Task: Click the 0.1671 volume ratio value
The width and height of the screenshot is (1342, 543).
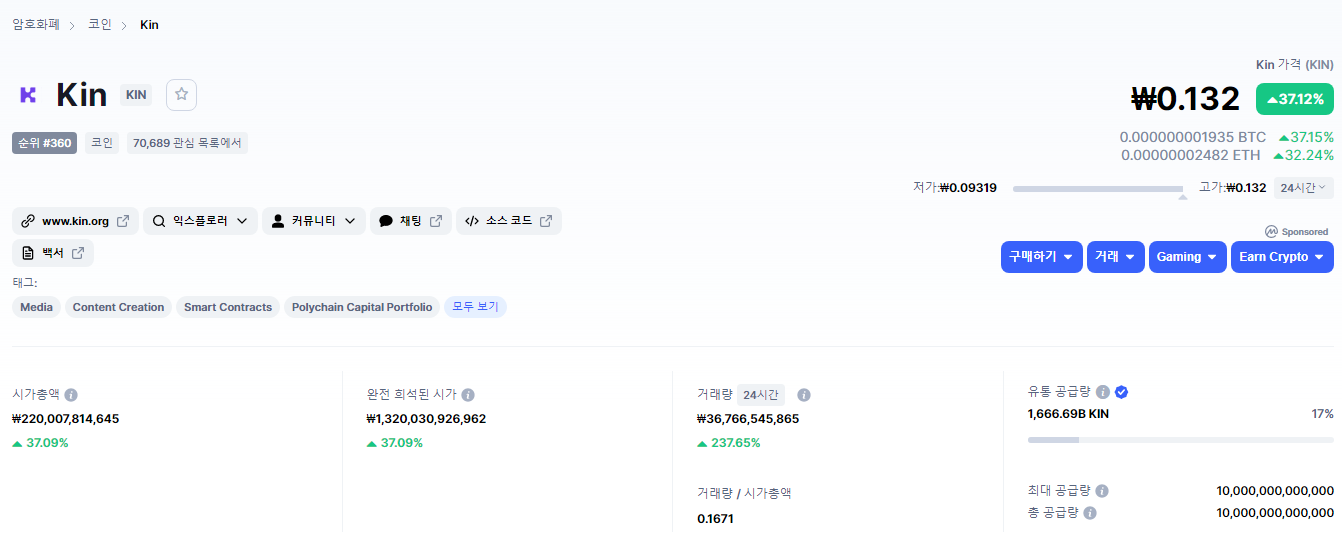Action: [715, 519]
